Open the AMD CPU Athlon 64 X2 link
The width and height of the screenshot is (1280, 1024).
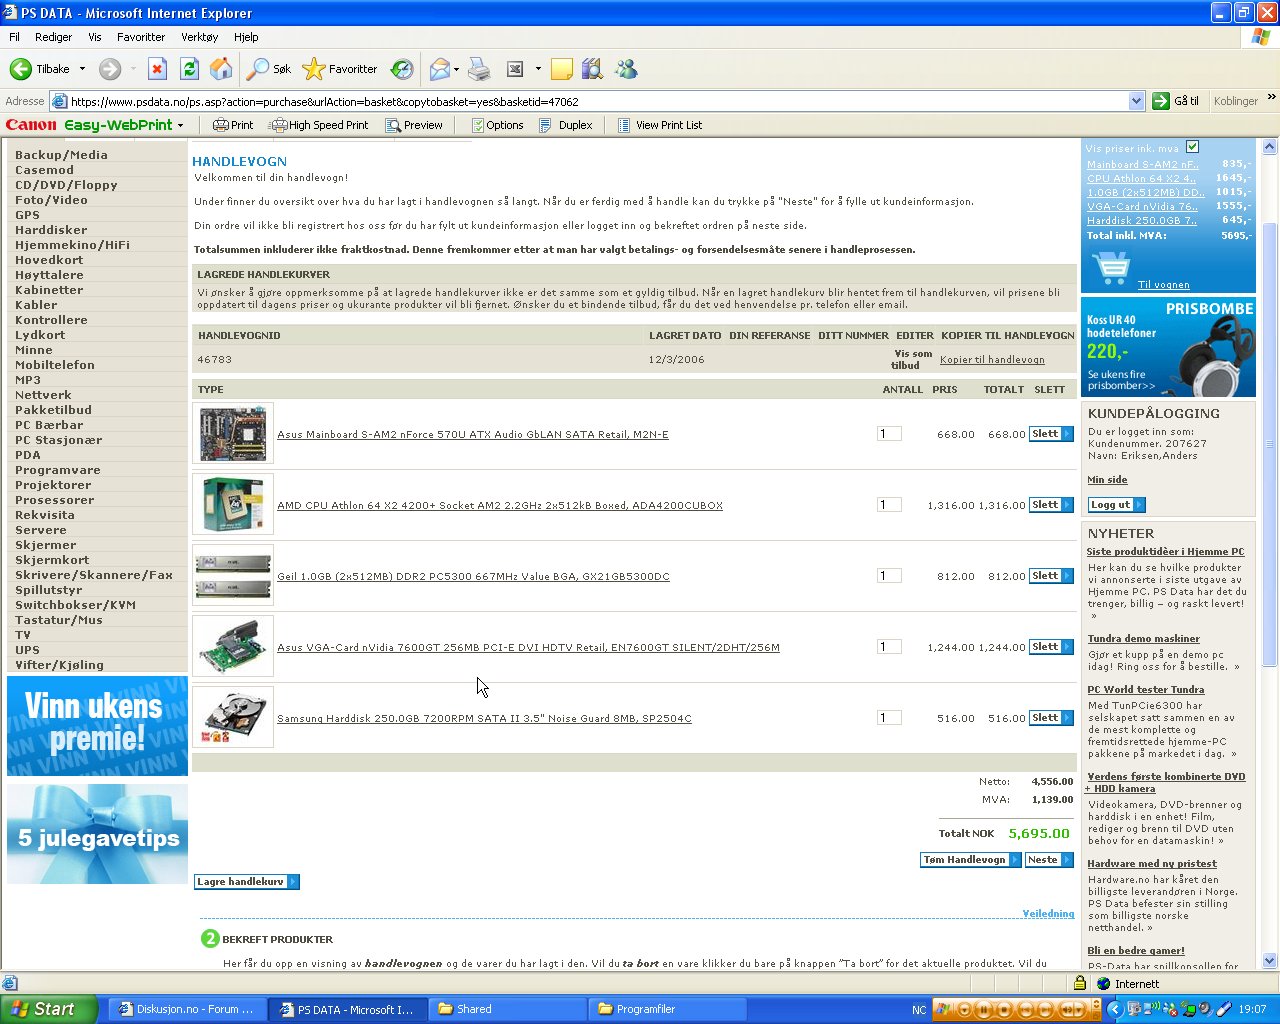click(500, 506)
